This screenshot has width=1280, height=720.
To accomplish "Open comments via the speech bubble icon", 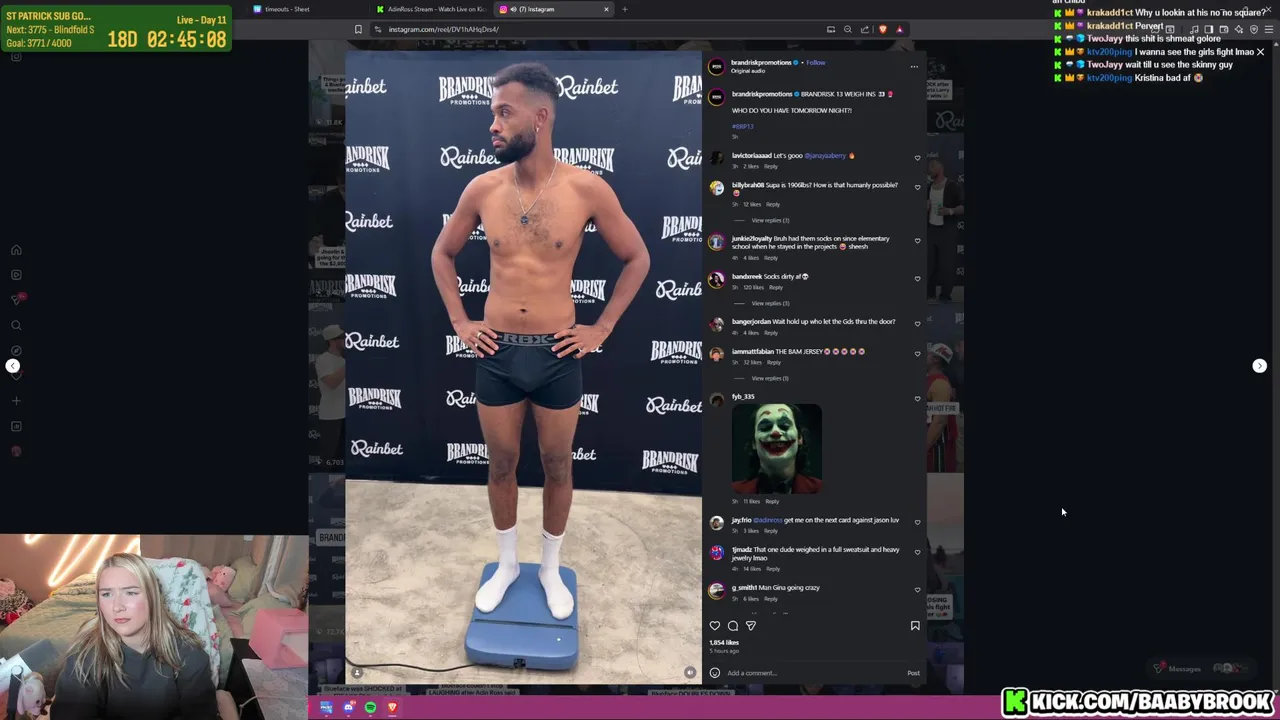I will 733,626.
